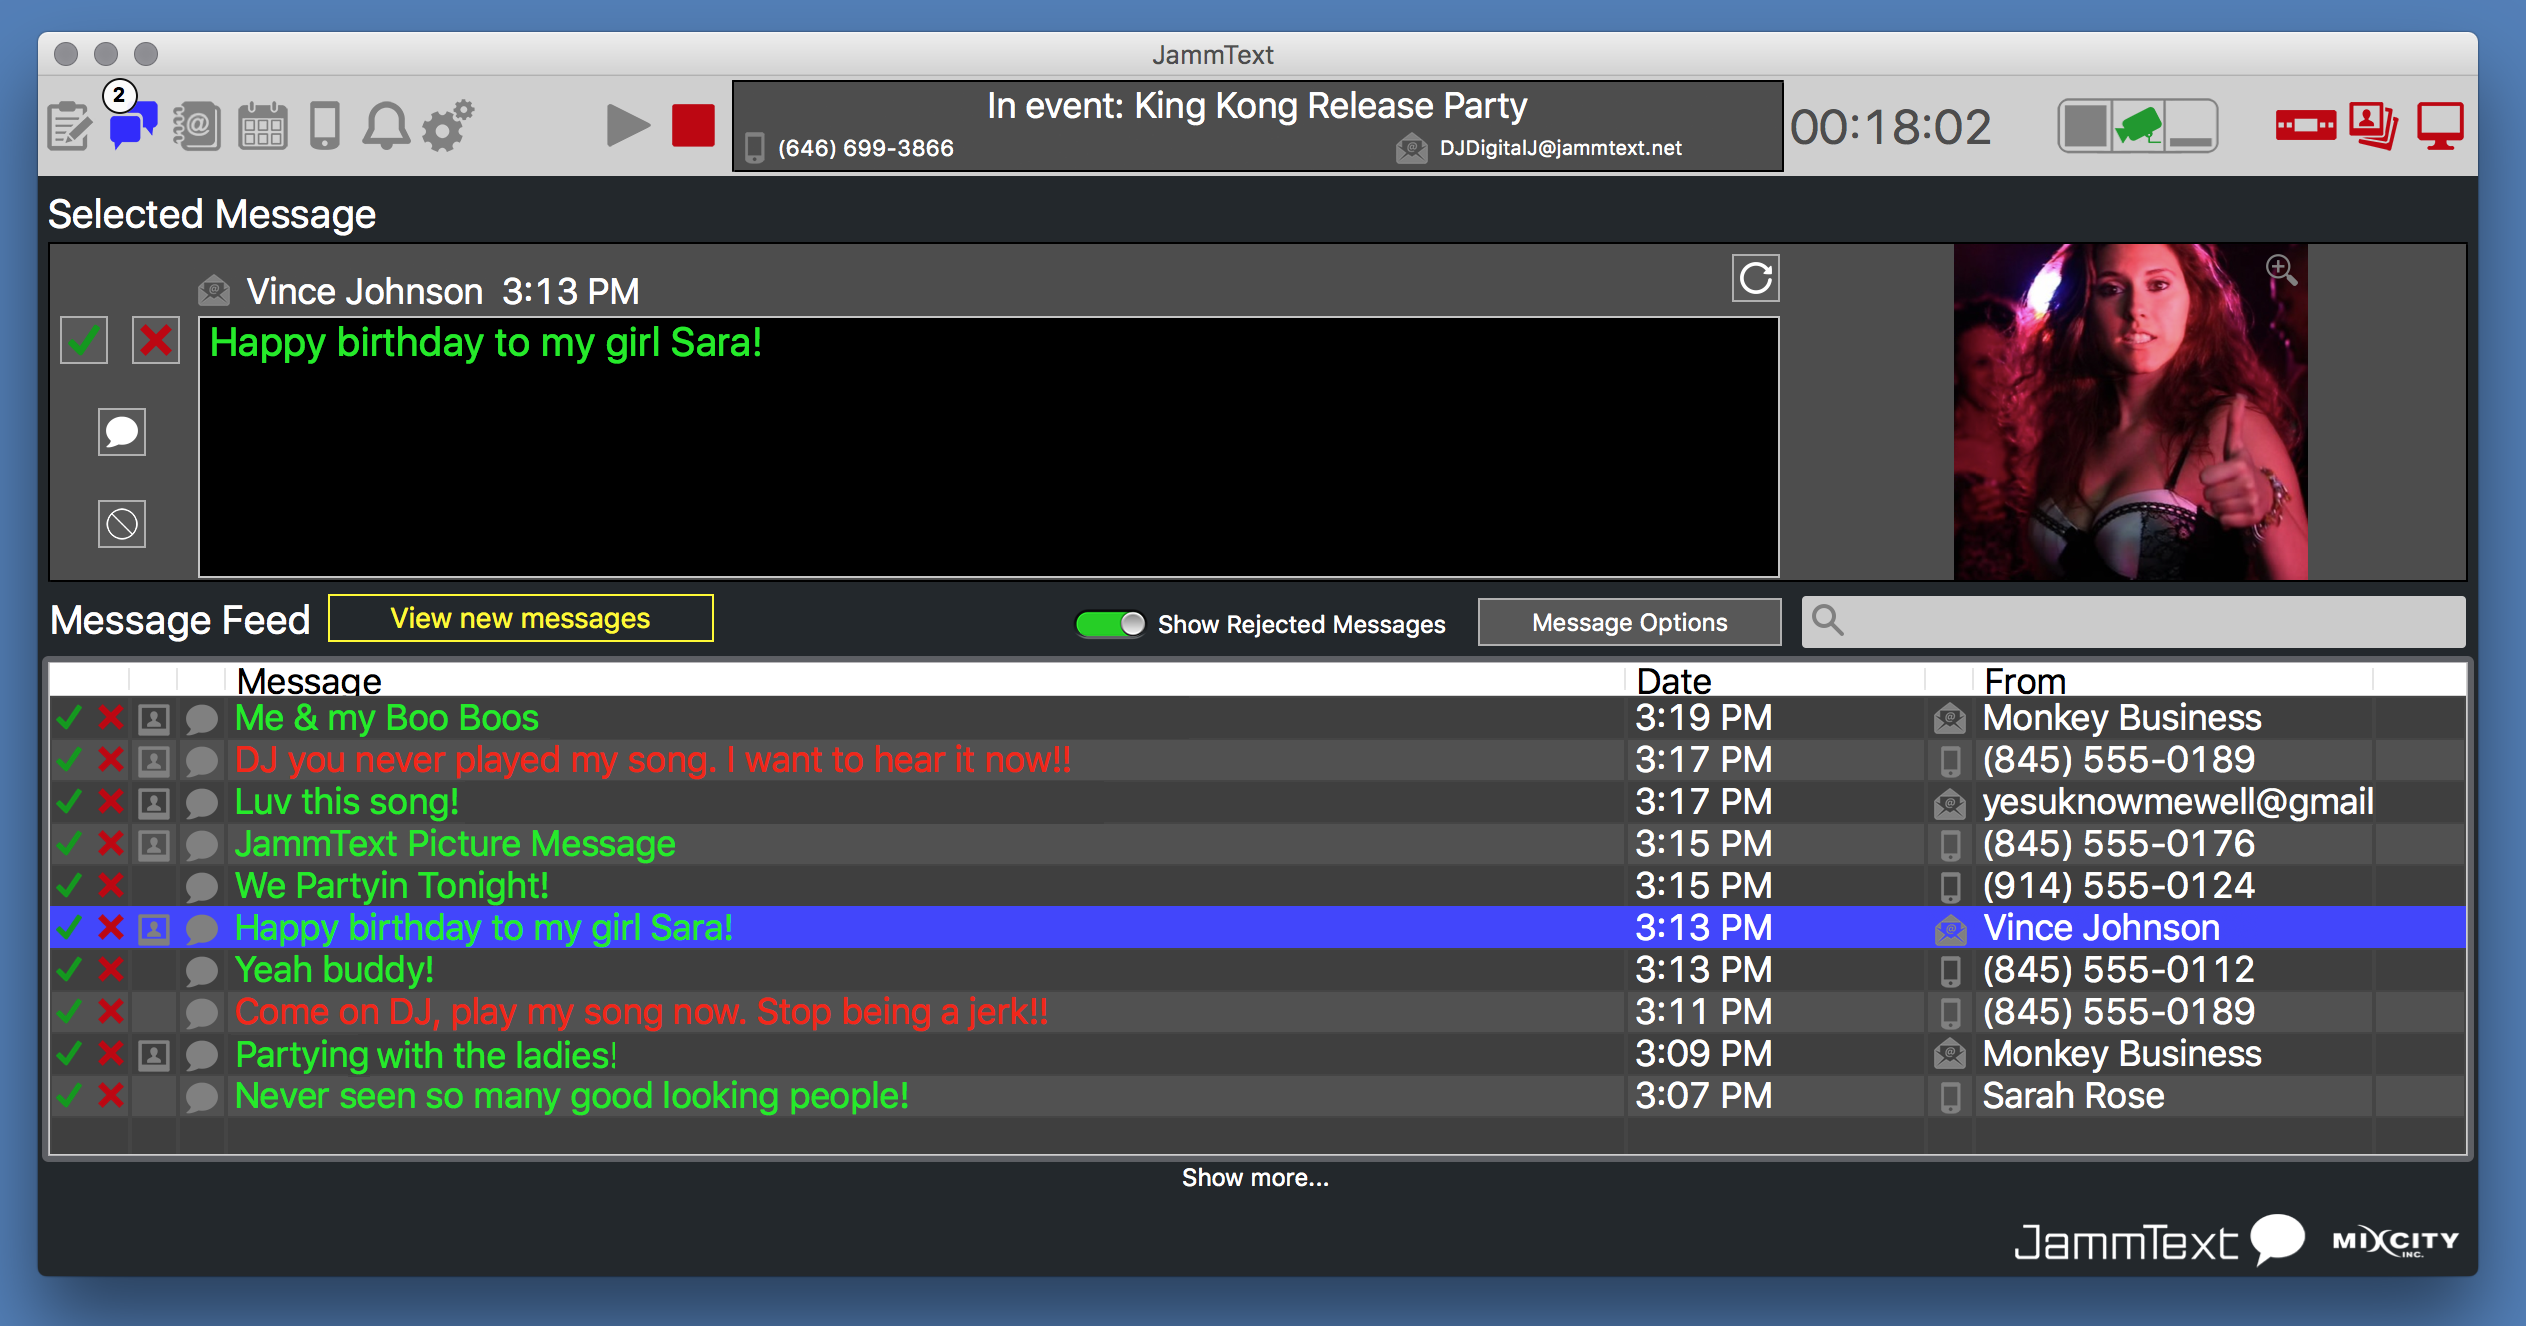Reject the 'Me & my Boo Boos' message
2526x1326 pixels.
[111, 718]
